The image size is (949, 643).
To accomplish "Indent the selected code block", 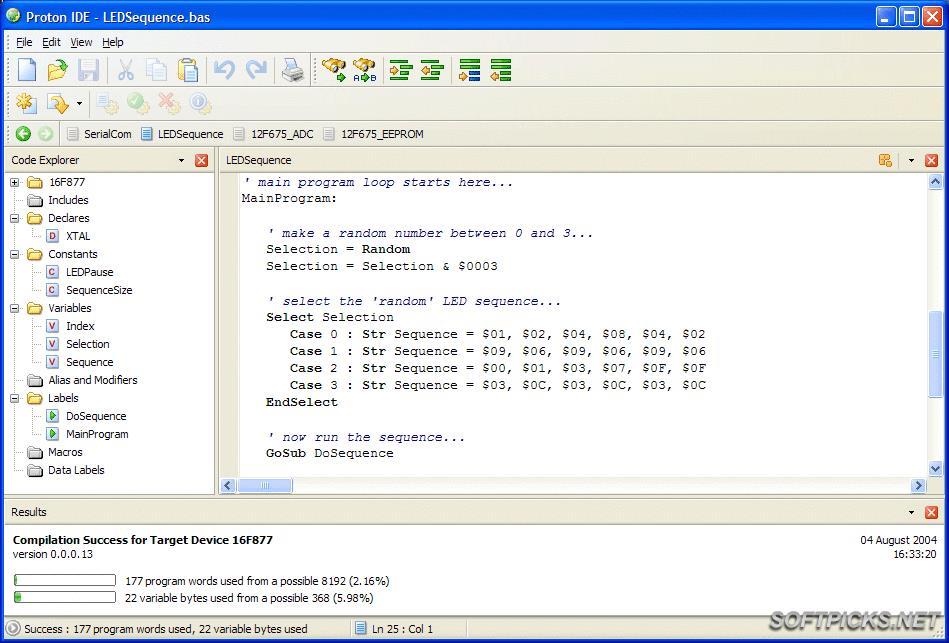I will coord(401,70).
